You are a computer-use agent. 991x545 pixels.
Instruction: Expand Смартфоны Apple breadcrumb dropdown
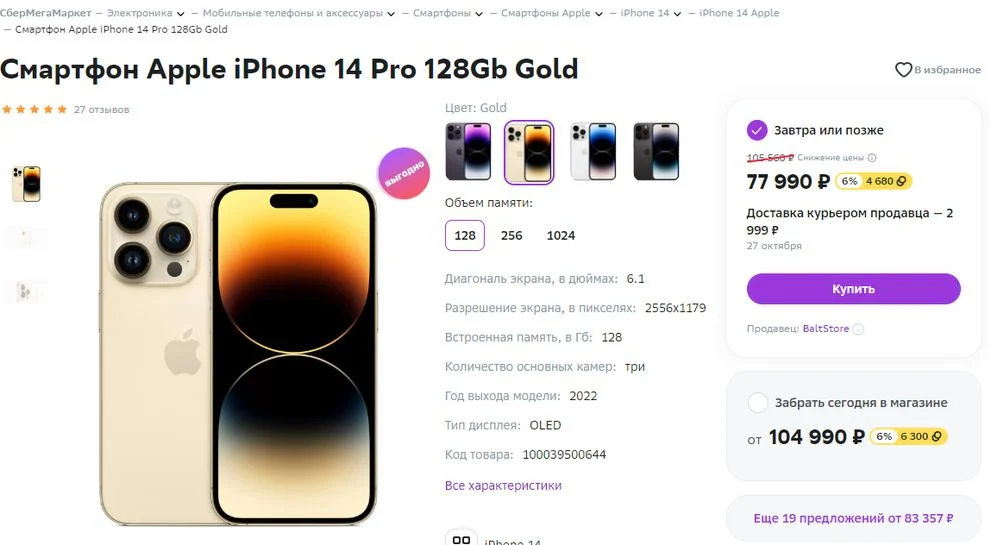[x=599, y=13]
